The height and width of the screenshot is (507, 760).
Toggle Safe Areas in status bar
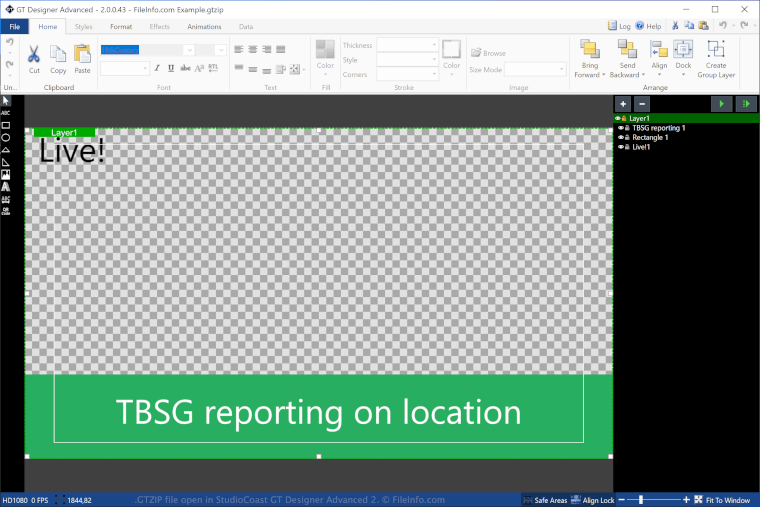545,500
